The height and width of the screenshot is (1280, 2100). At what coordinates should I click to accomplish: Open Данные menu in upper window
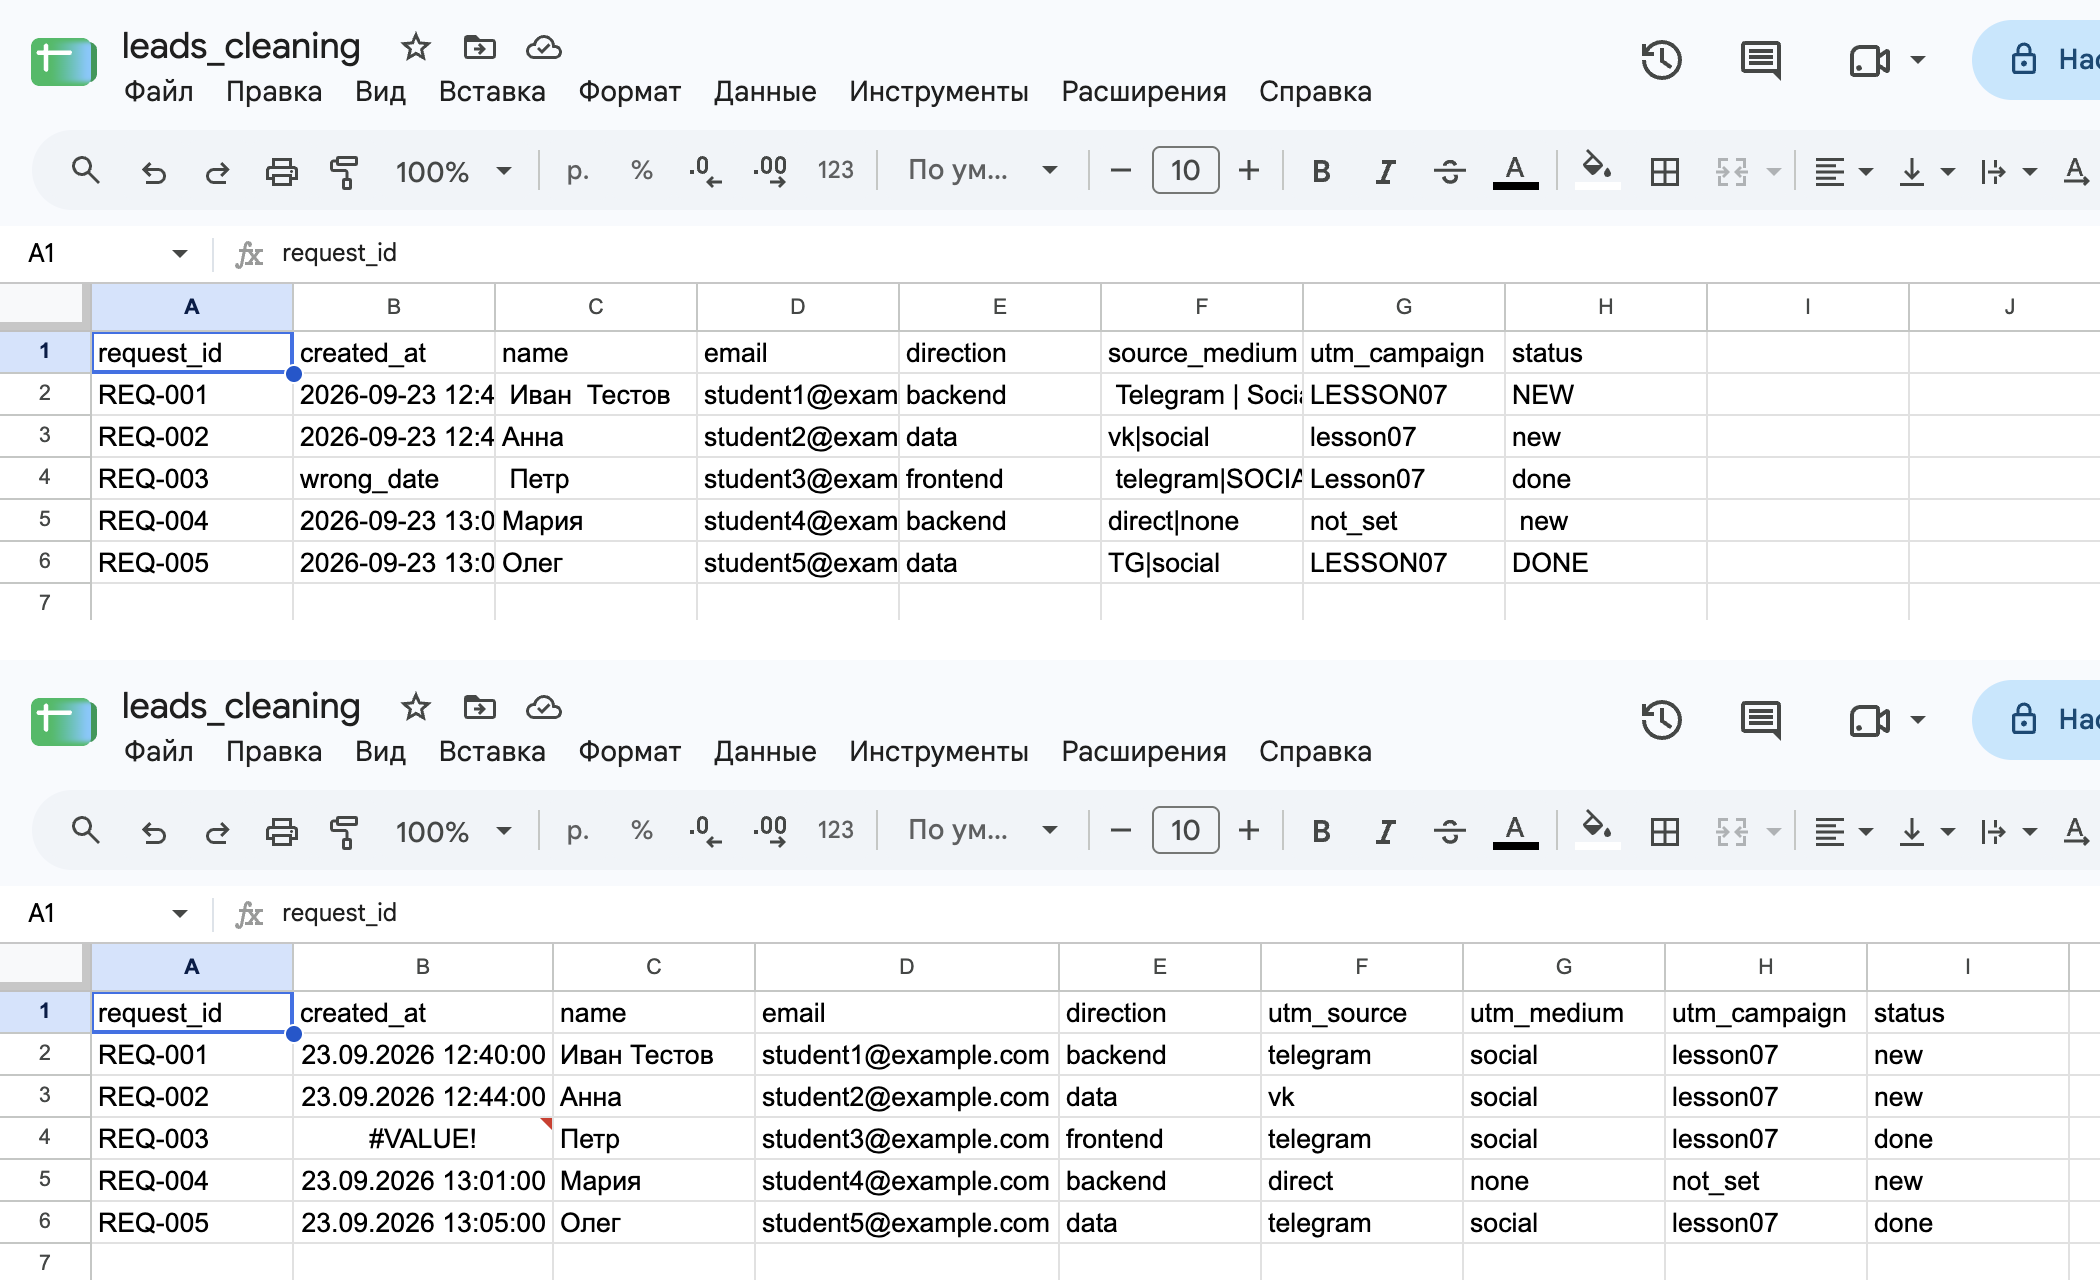[x=765, y=92]
